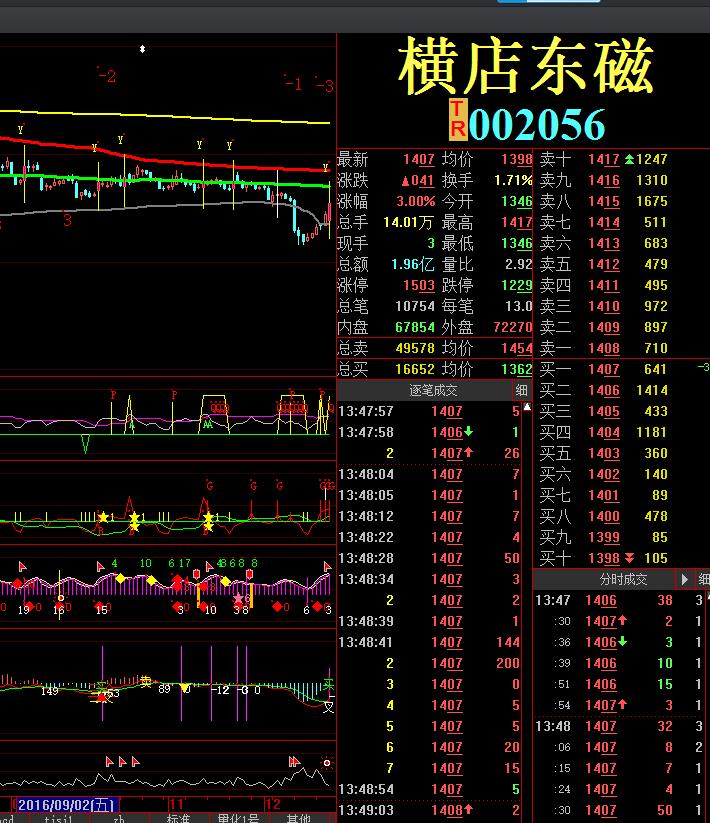Select the 13:48:41 tick row with volume 144
The image size is (710, 823).
point(429,642)
